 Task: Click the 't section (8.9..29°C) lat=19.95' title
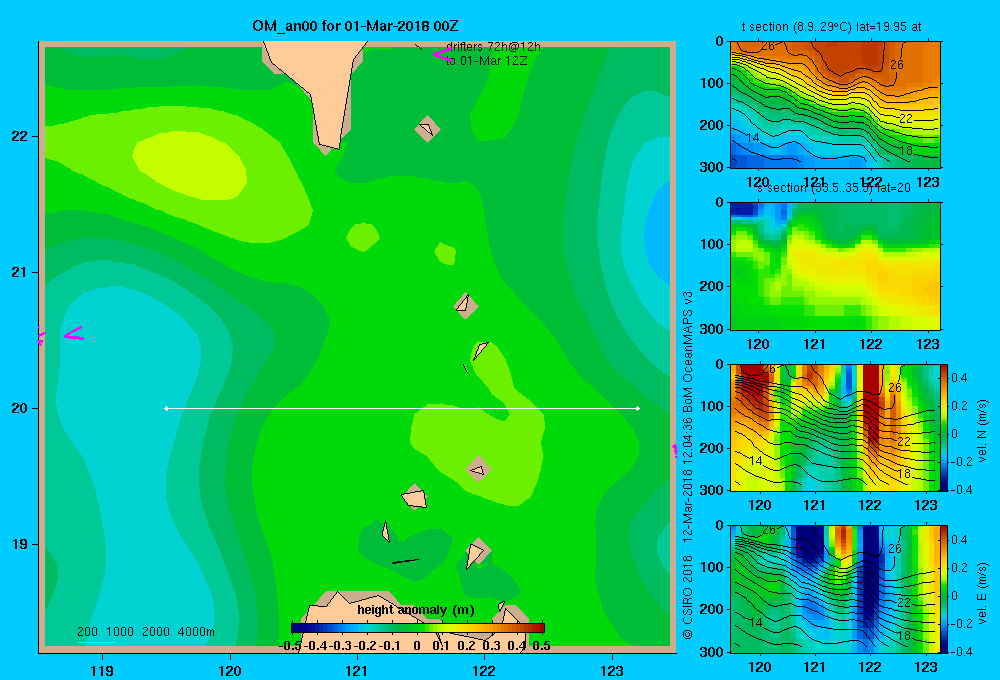coord(831,27)
